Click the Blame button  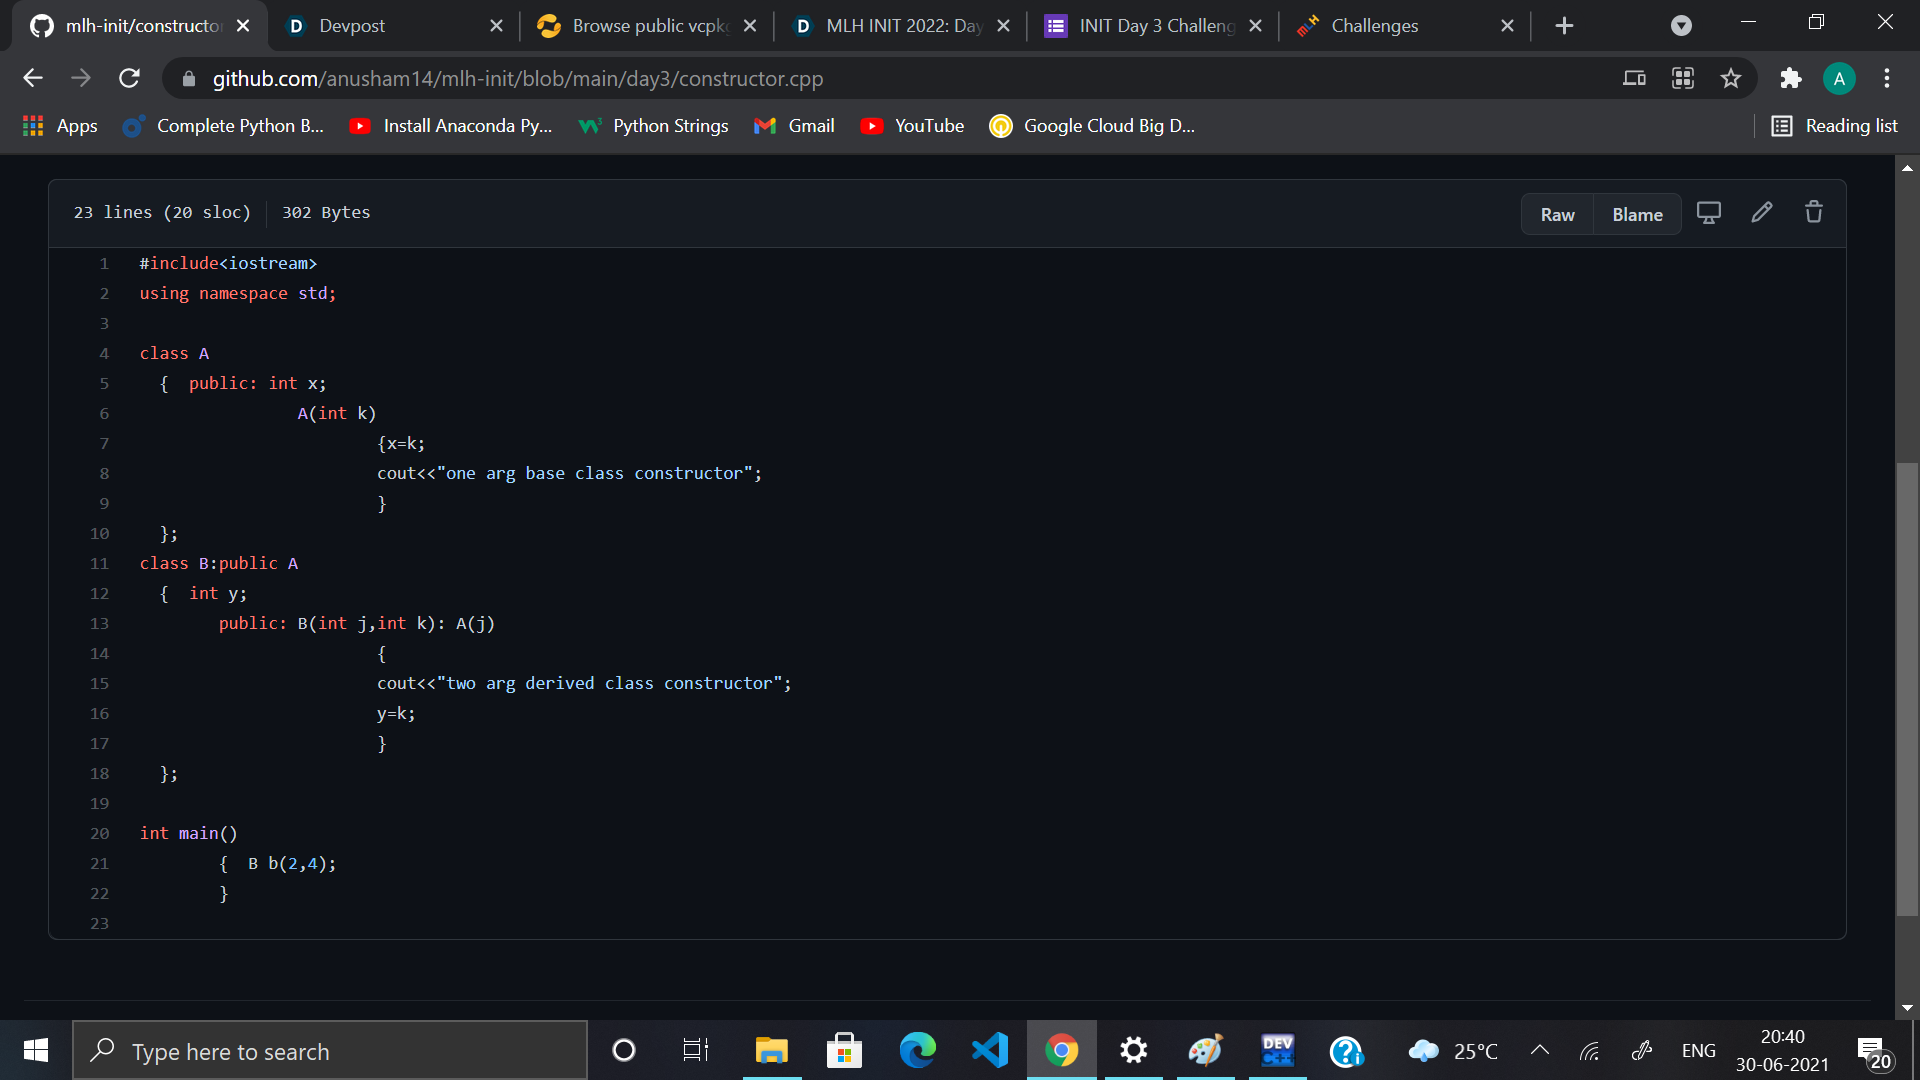[1637, 214]
